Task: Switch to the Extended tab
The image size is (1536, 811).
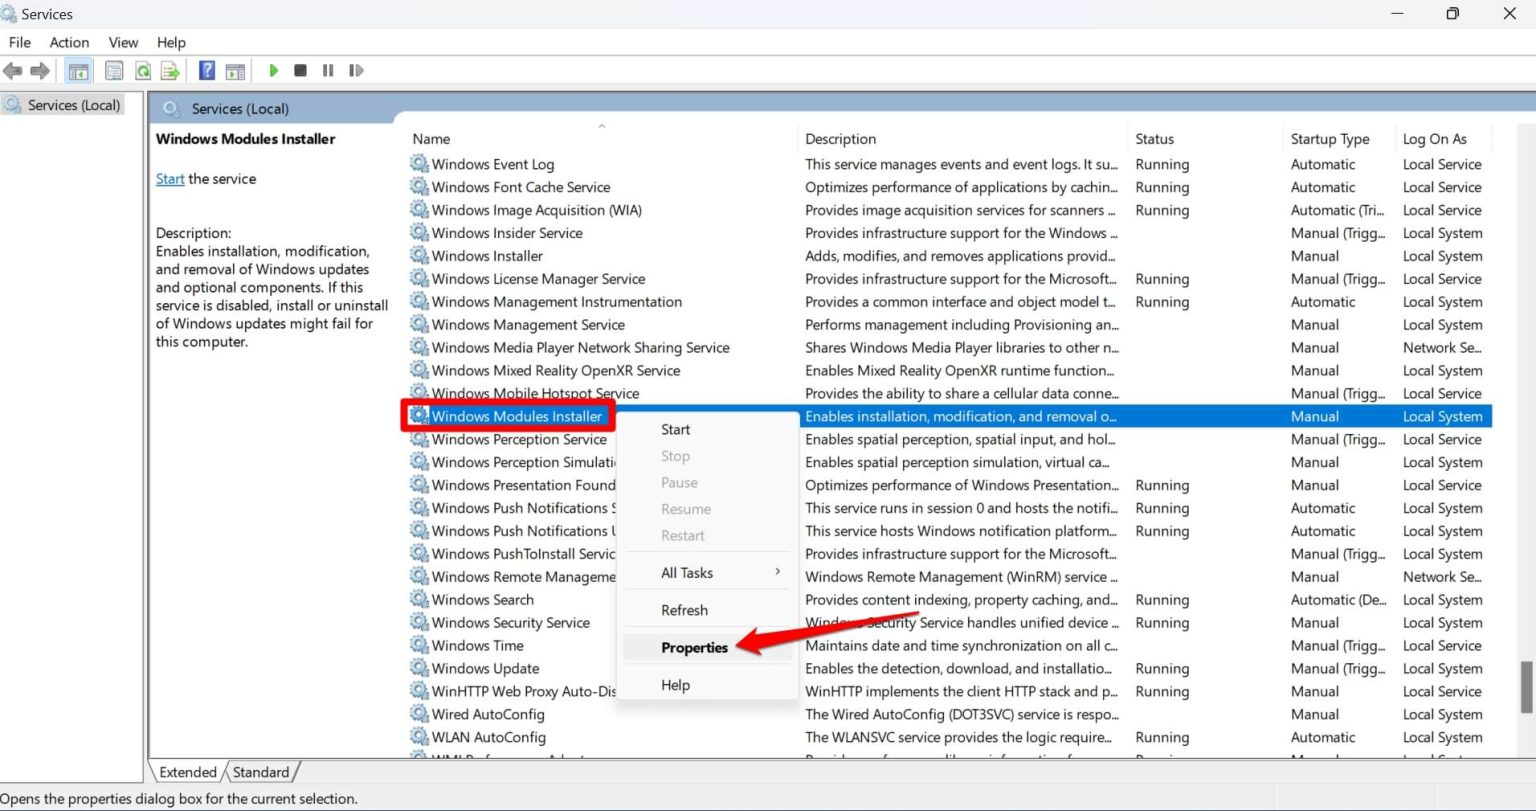Action: pyautogui.click(x=186, y=771)
